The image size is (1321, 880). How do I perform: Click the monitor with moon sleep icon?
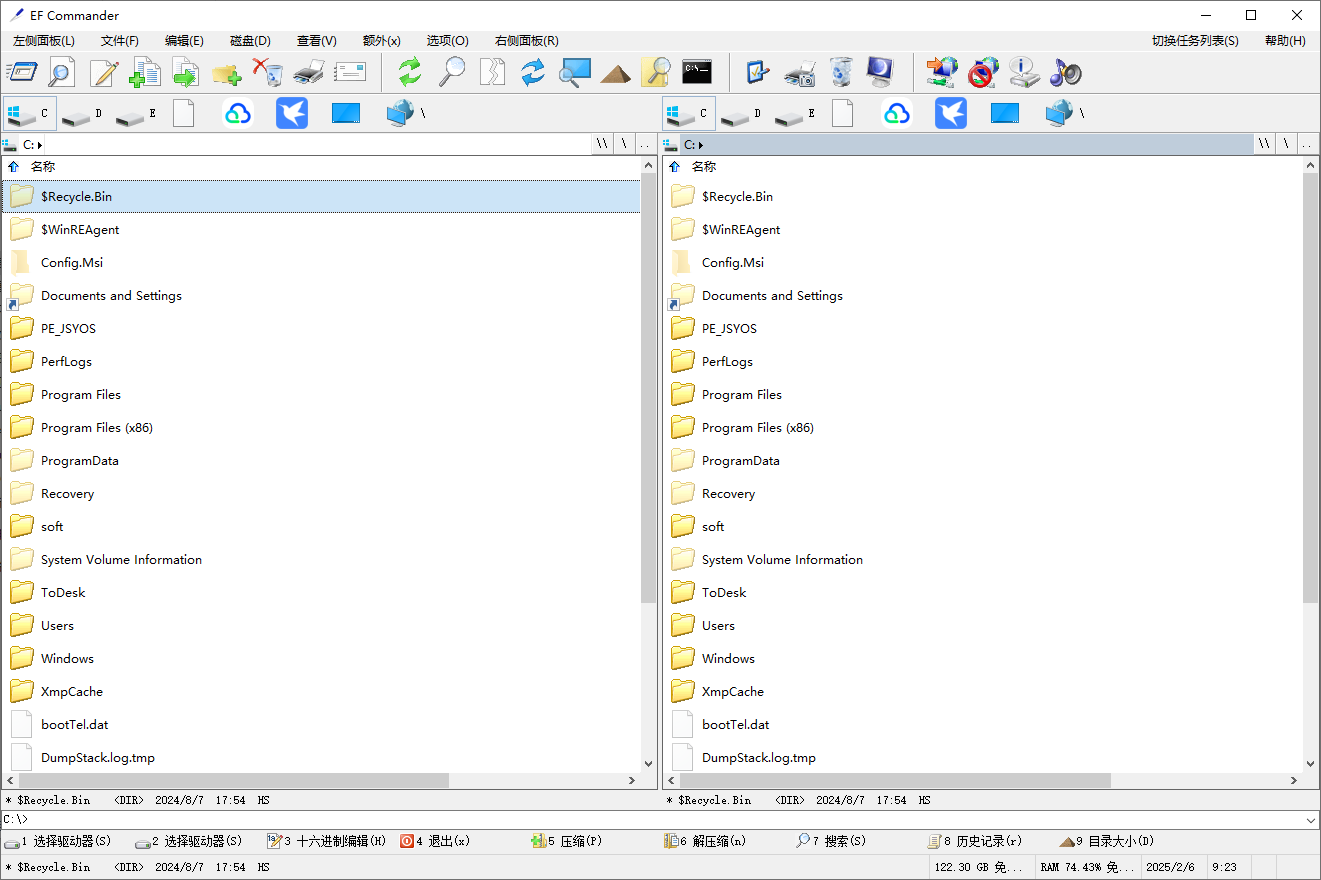[x=880, y=72]
